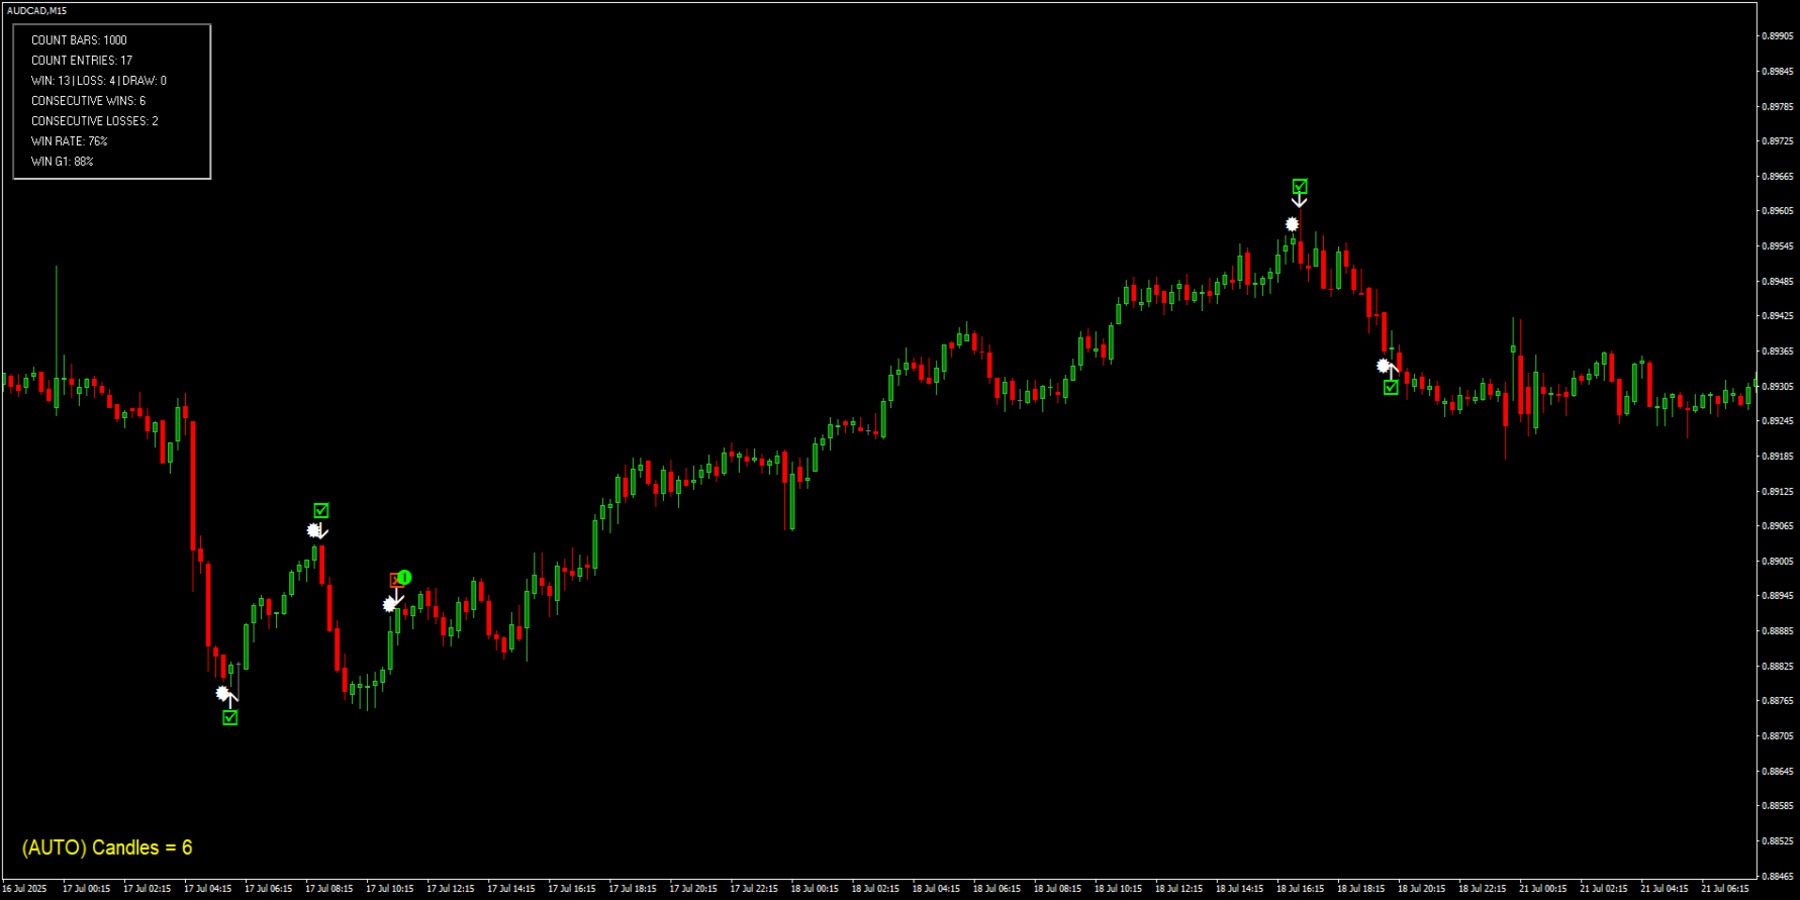Select white starburst beside the orange loss marker
The image size is (1800, 900).
[x=389, y=605]
